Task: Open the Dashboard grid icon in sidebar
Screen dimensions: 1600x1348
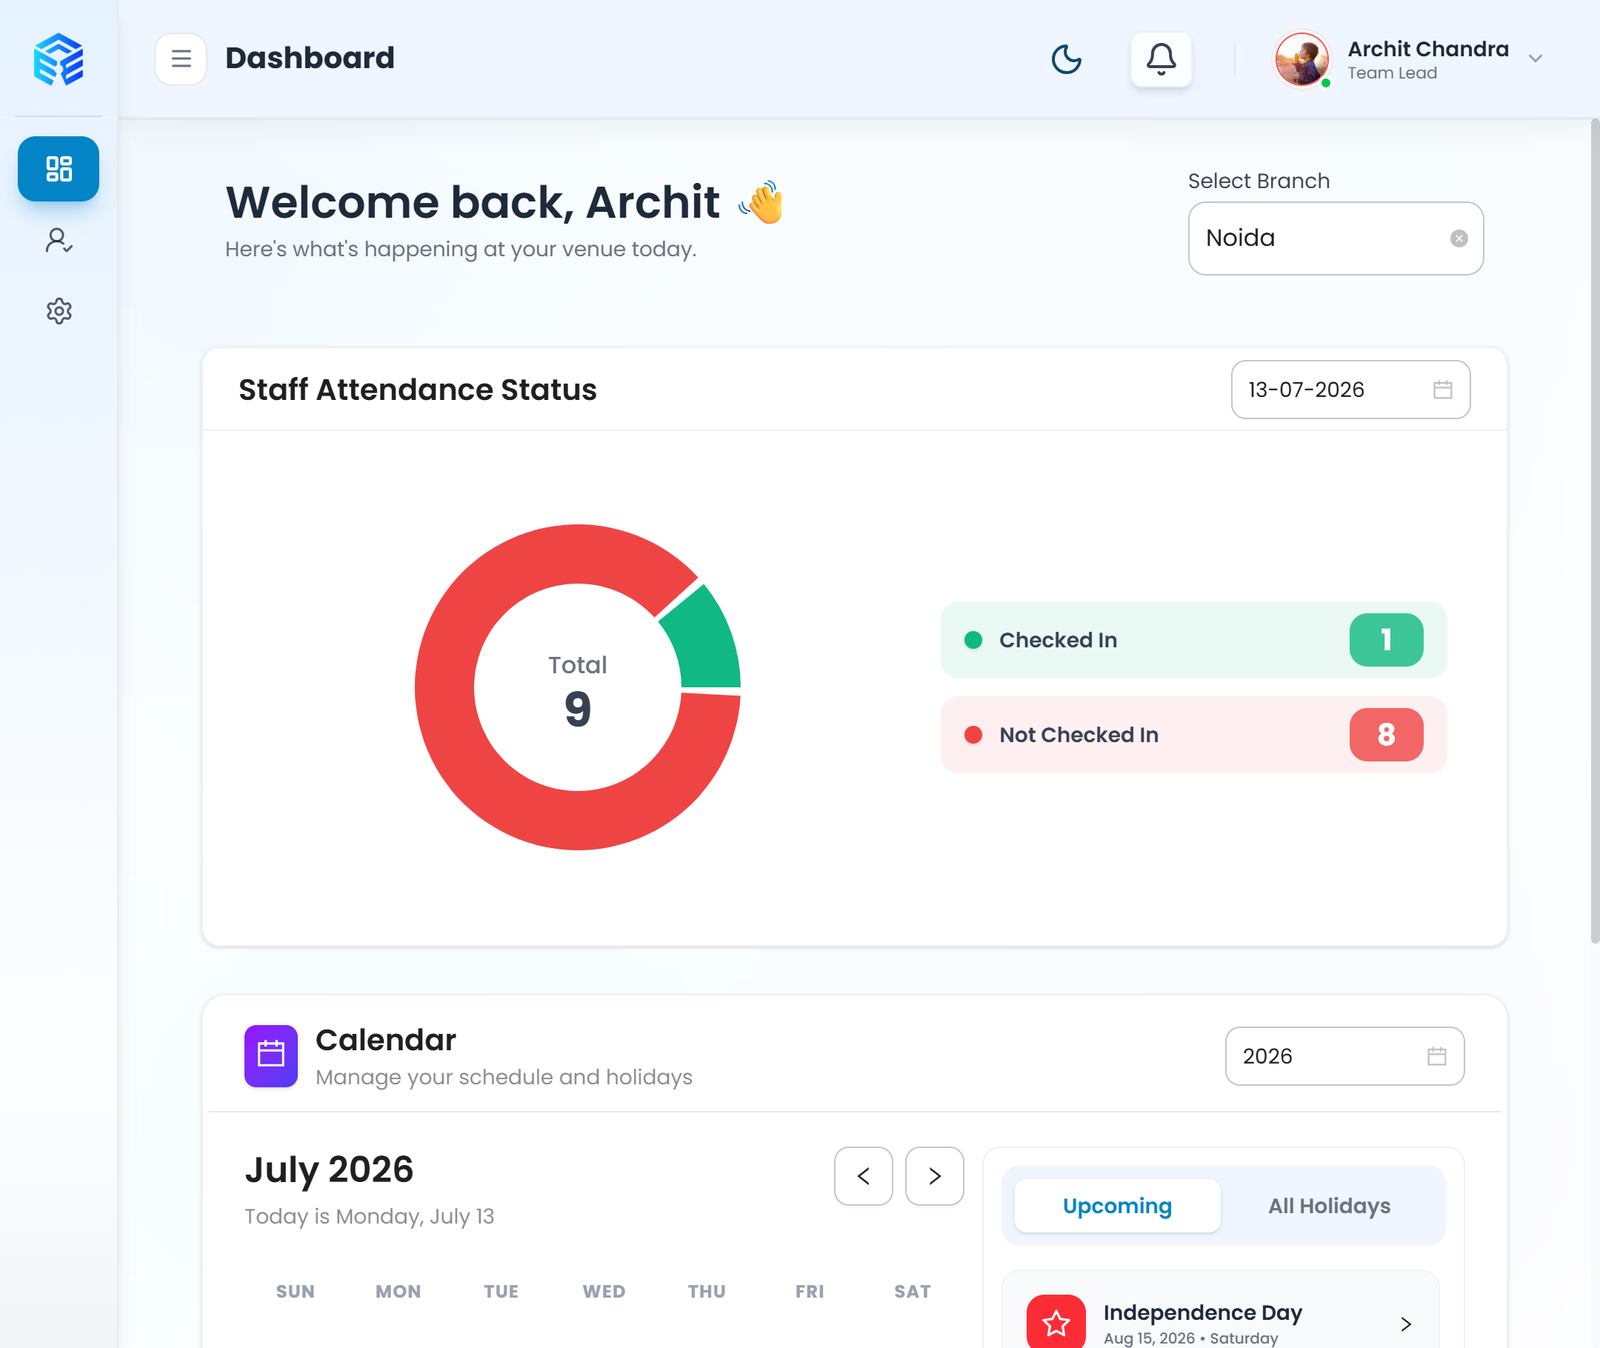Action: tap(59, 169)
